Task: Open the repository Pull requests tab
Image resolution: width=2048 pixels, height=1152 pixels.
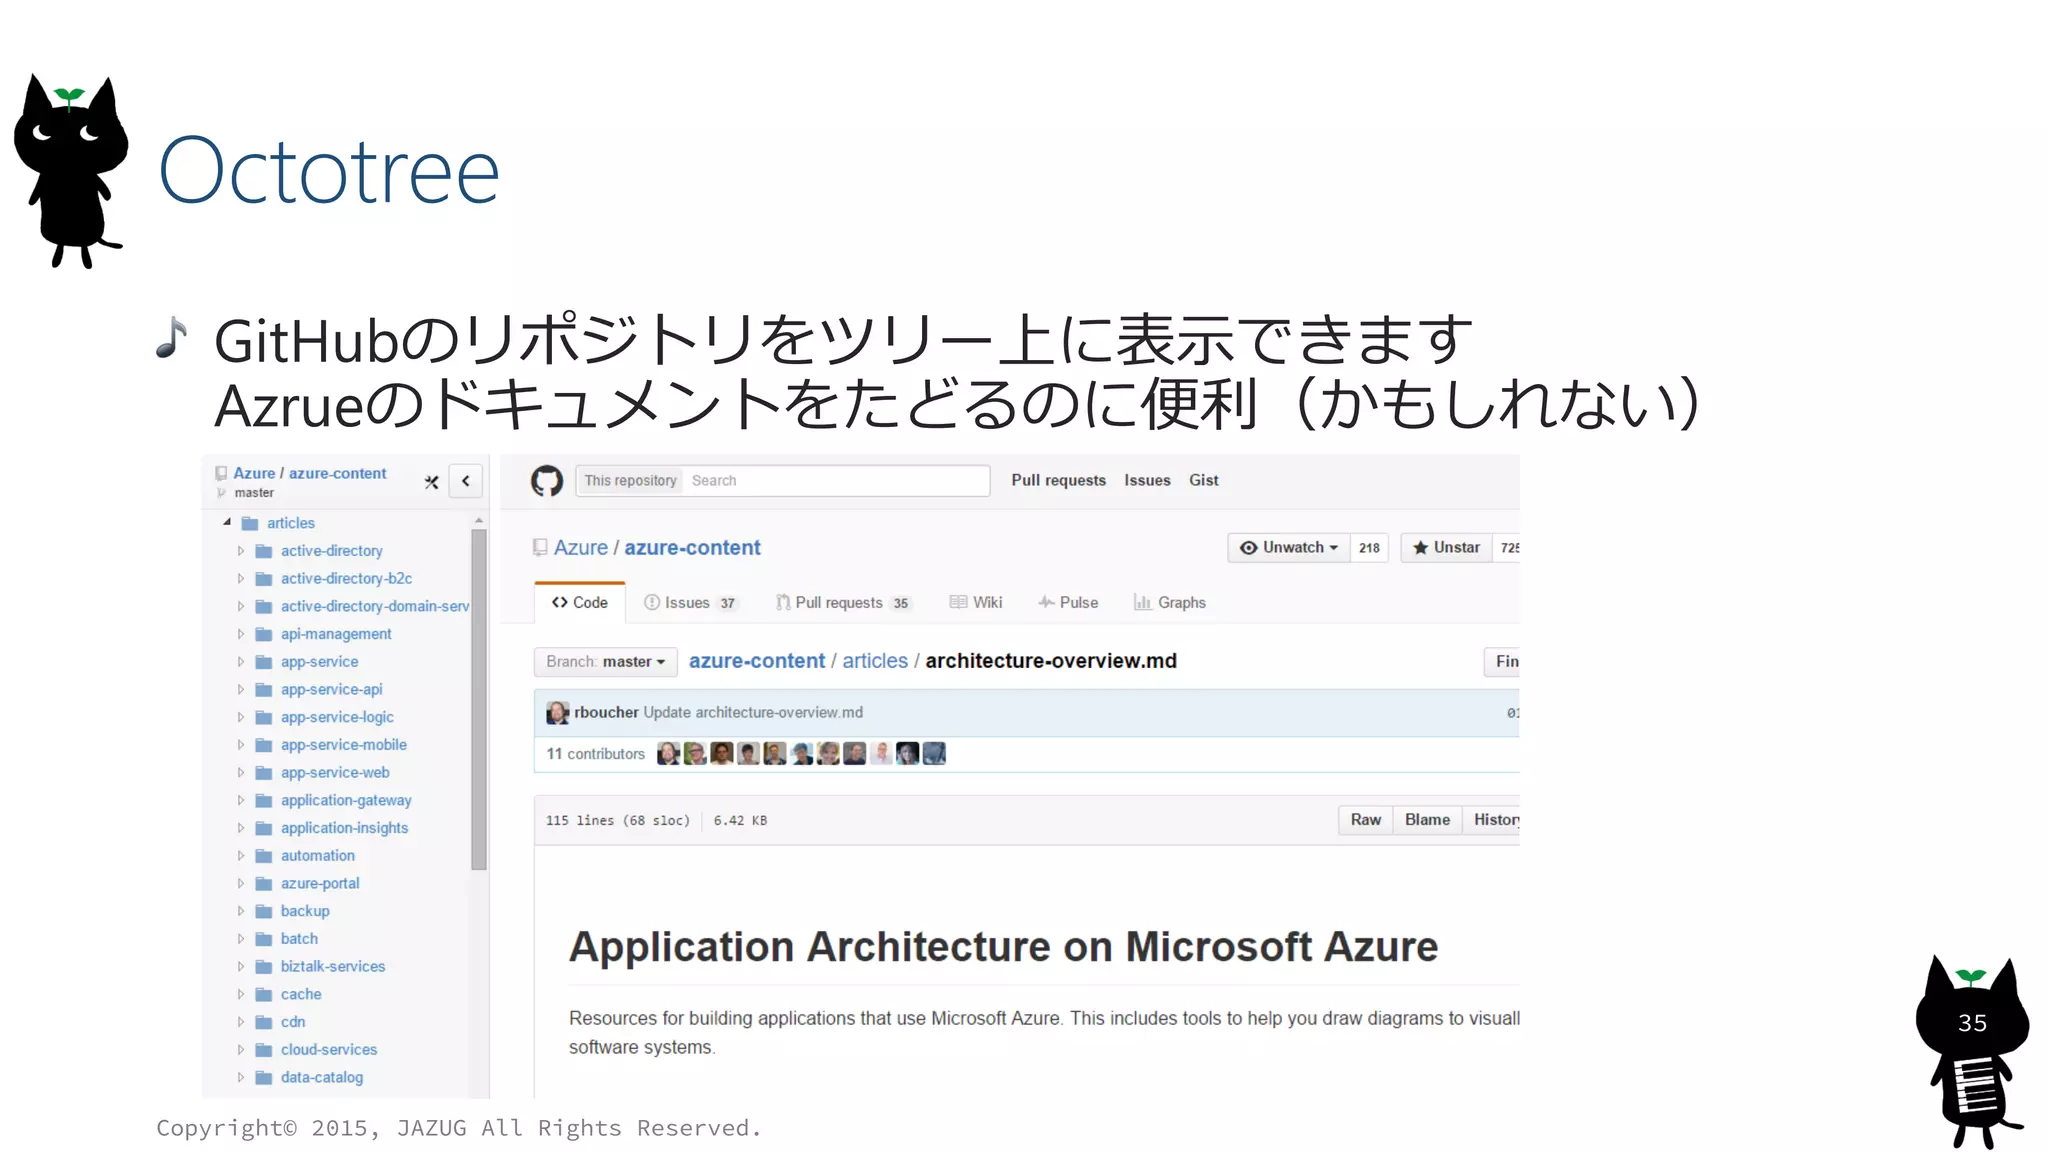Action: [844, 603]
